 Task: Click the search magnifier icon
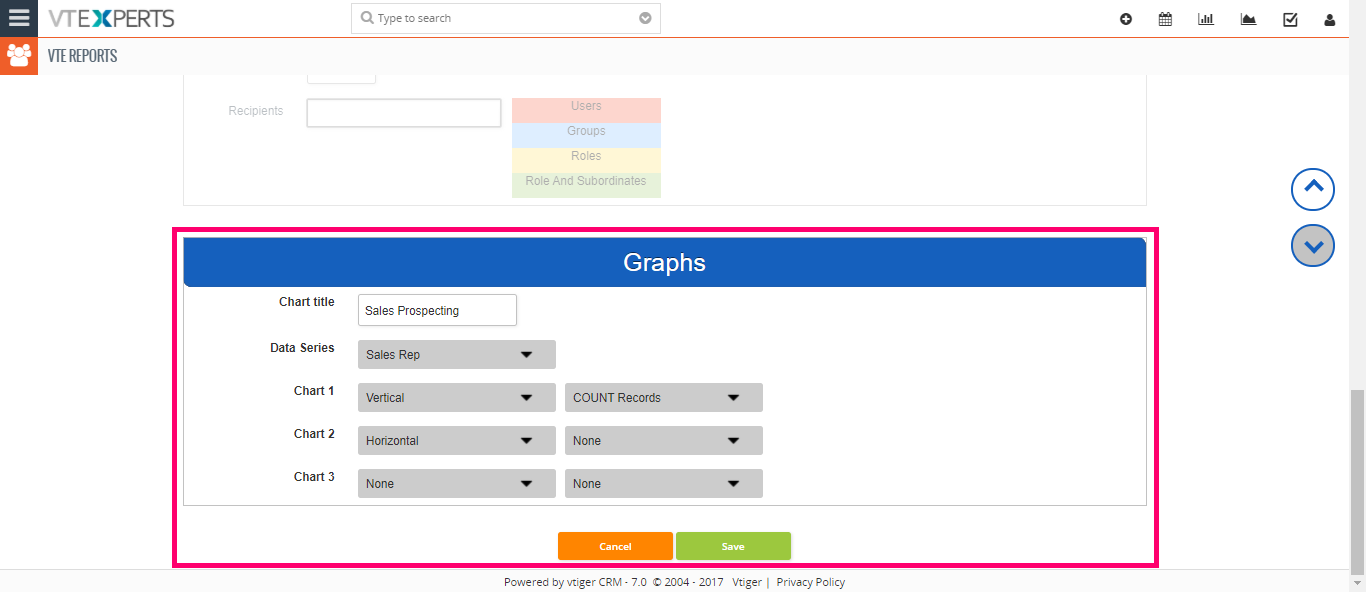tap(367, 18)
